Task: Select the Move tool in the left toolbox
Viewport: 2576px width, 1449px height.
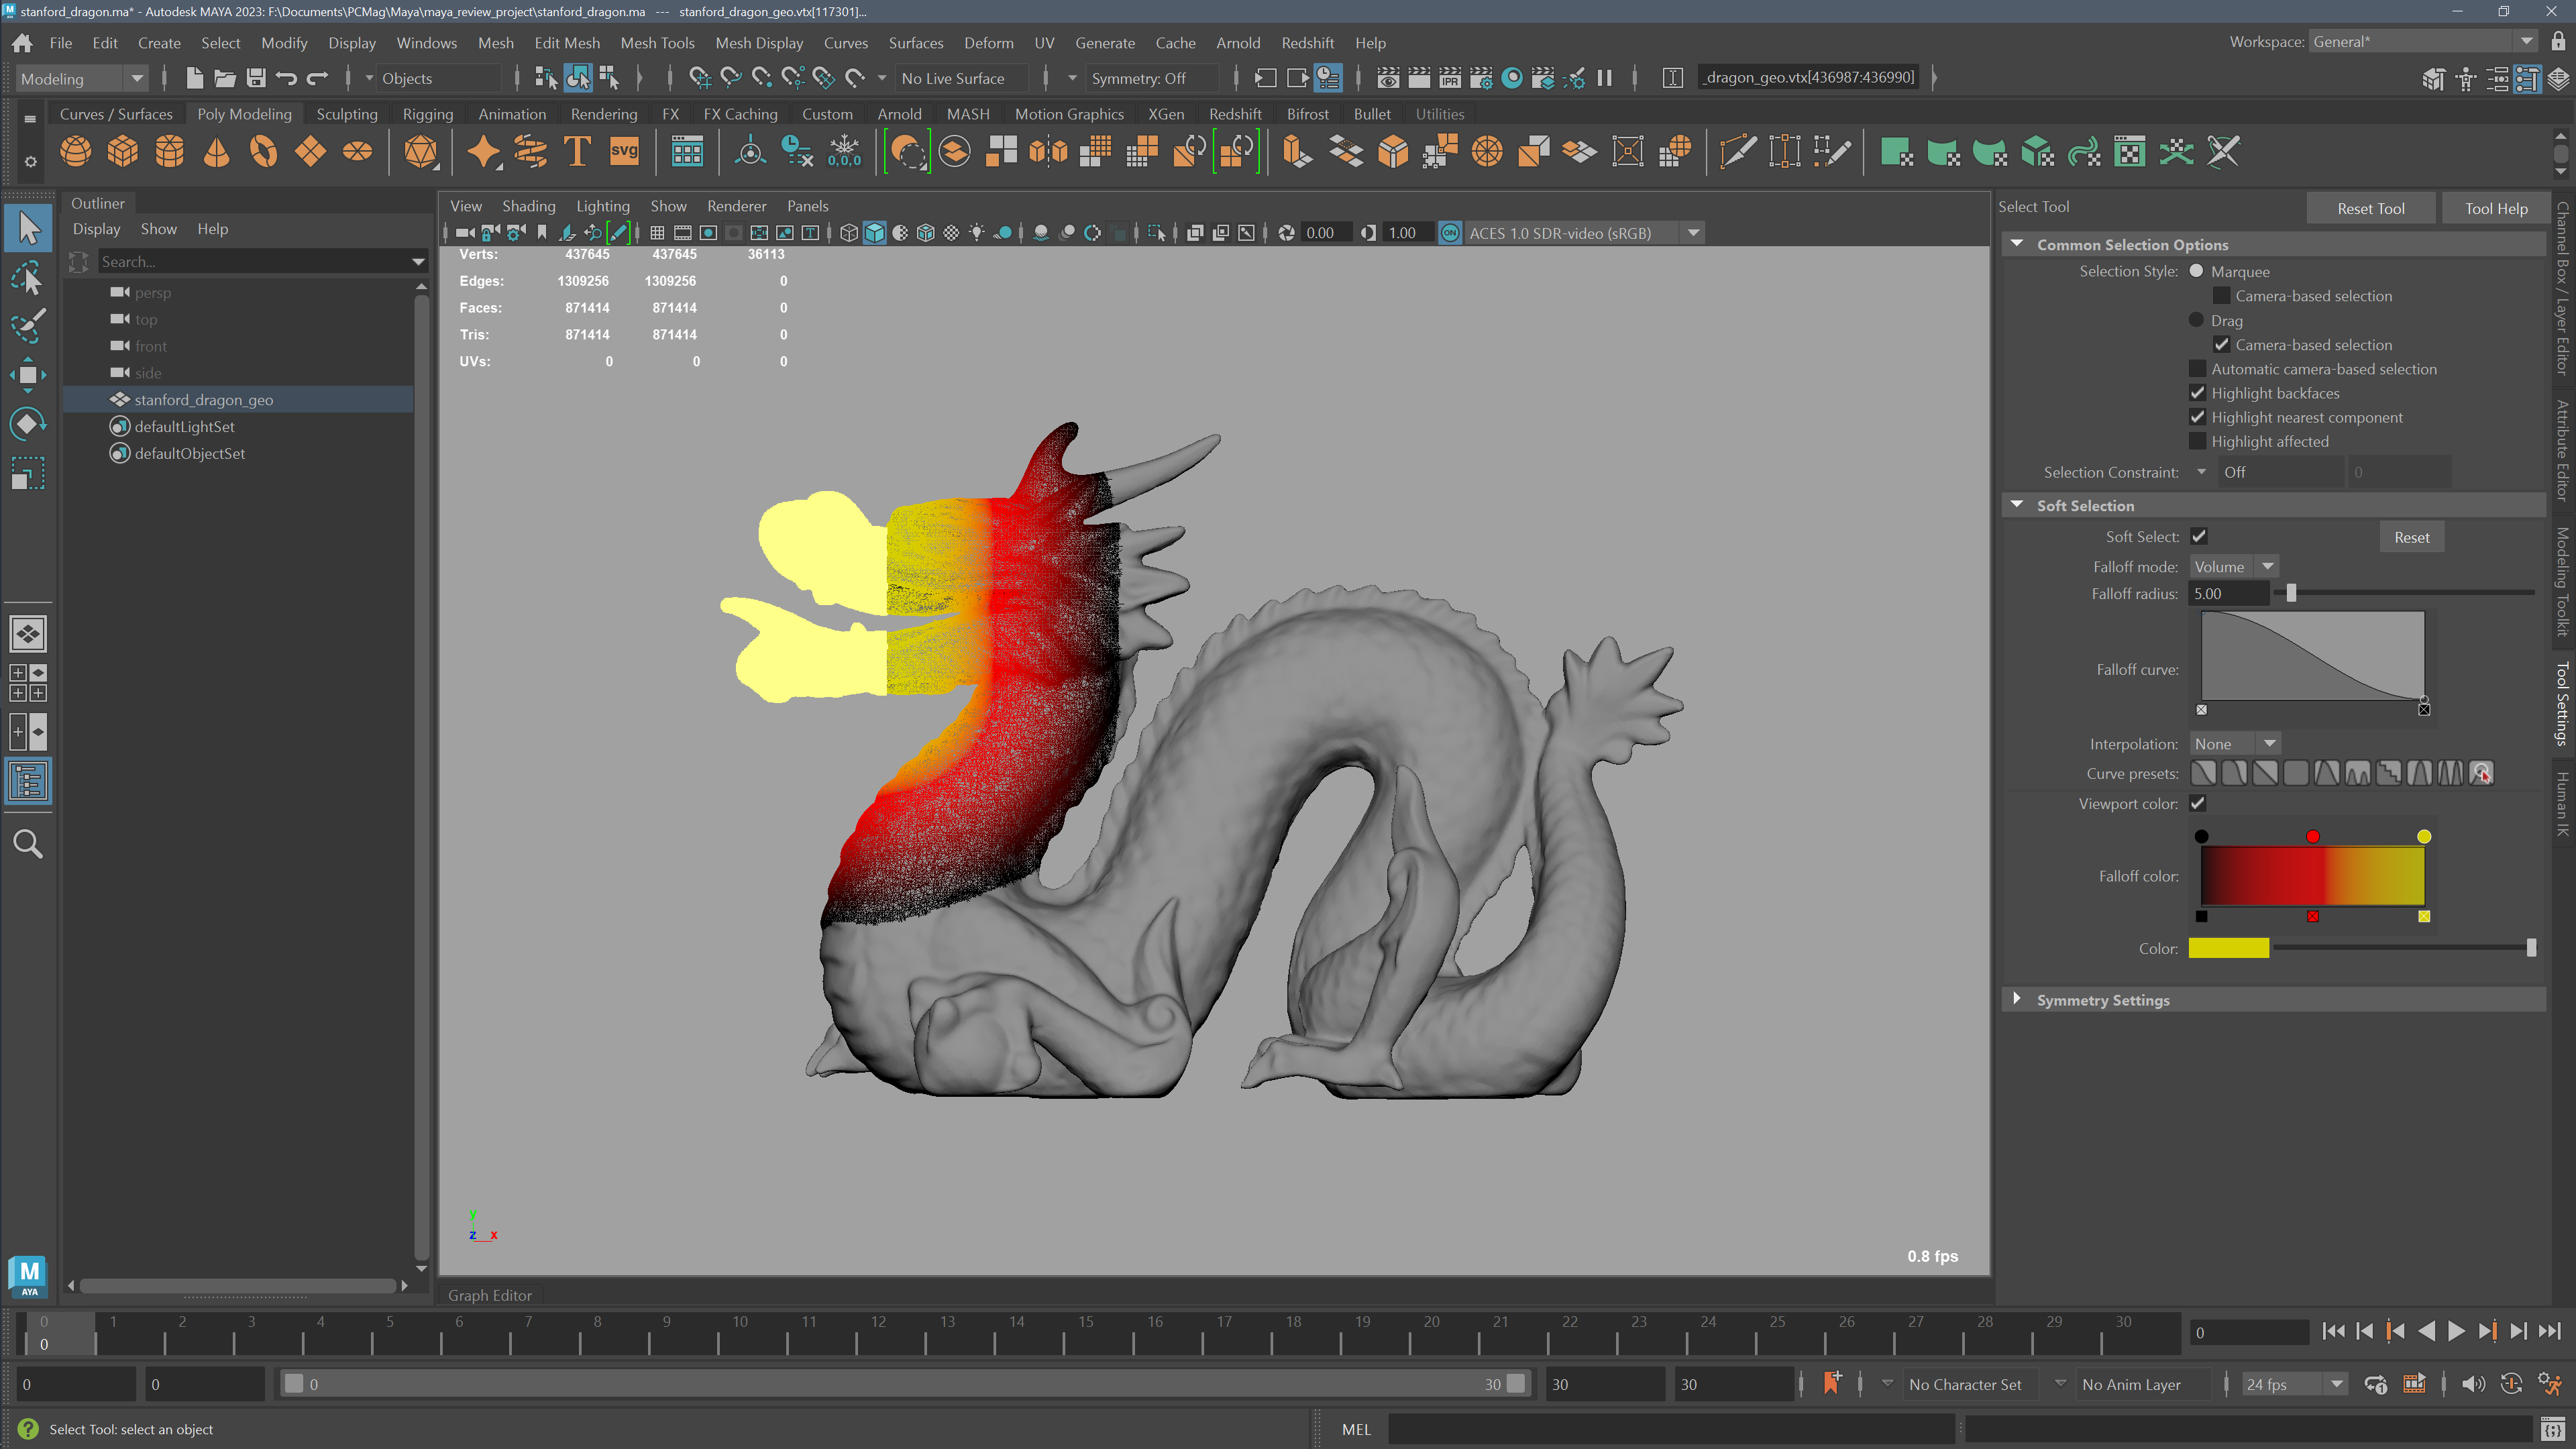Action: [x=28, y=375]
